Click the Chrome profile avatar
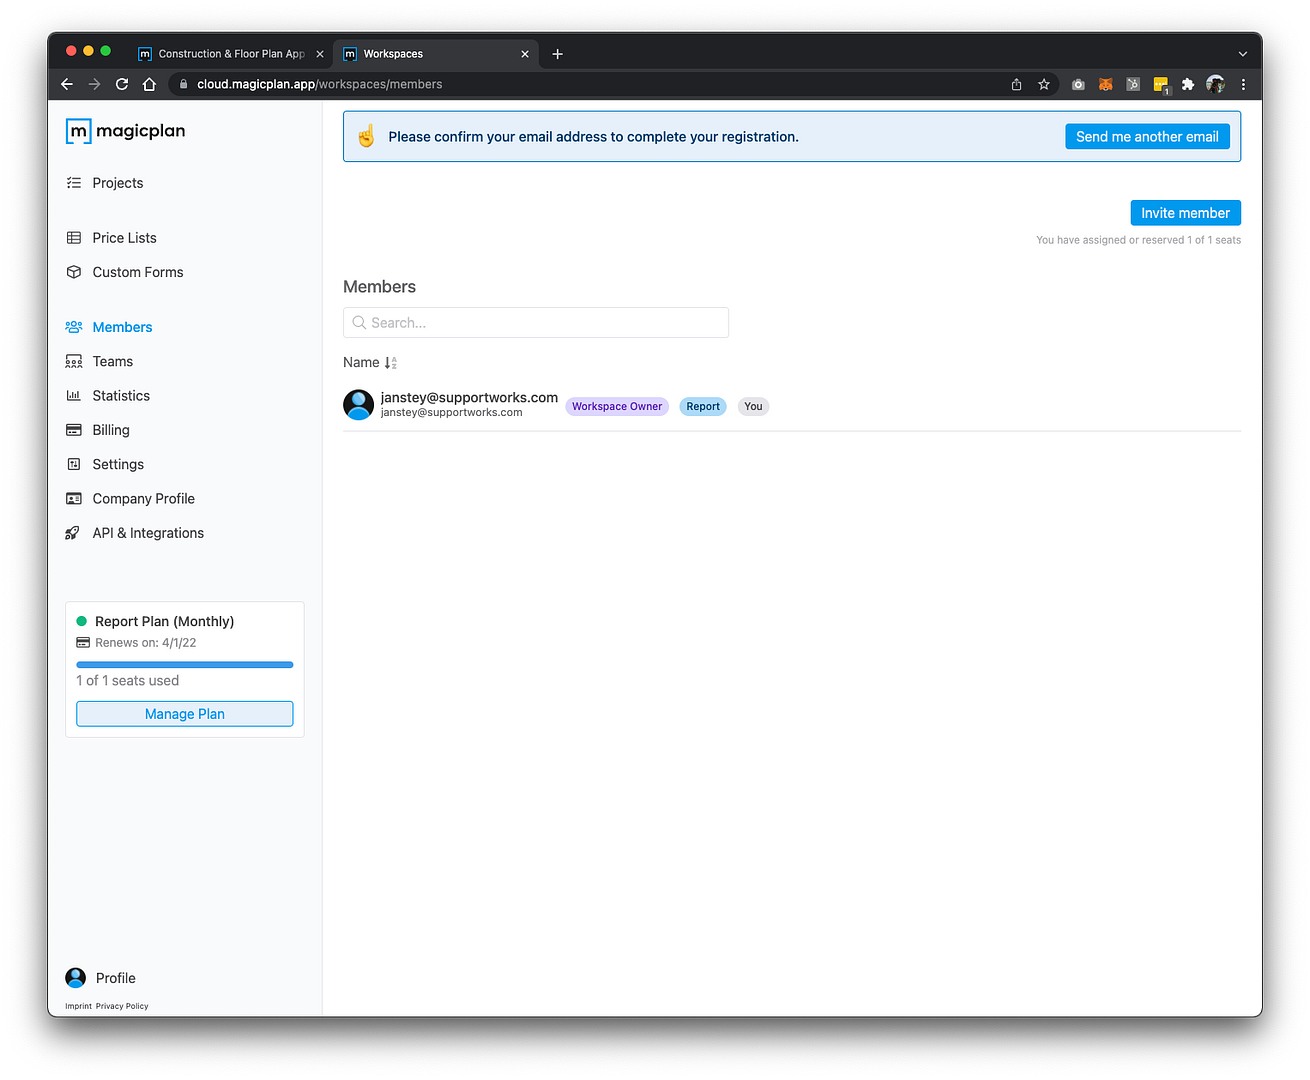This screenshot has width=1310, height=1080. [1216, 84]
